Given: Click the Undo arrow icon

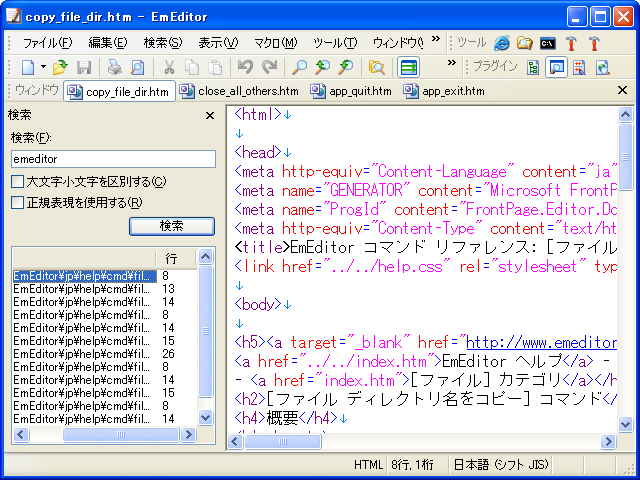Looking at the screenshot, I should click(245, 67).
